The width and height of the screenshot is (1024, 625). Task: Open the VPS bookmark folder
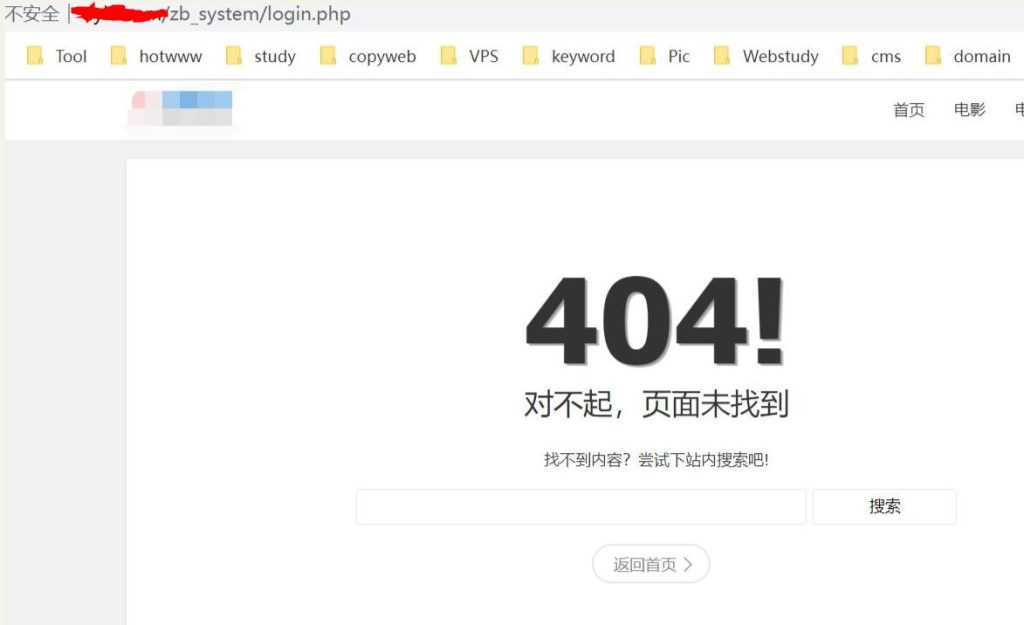click(x=470, y=56)
